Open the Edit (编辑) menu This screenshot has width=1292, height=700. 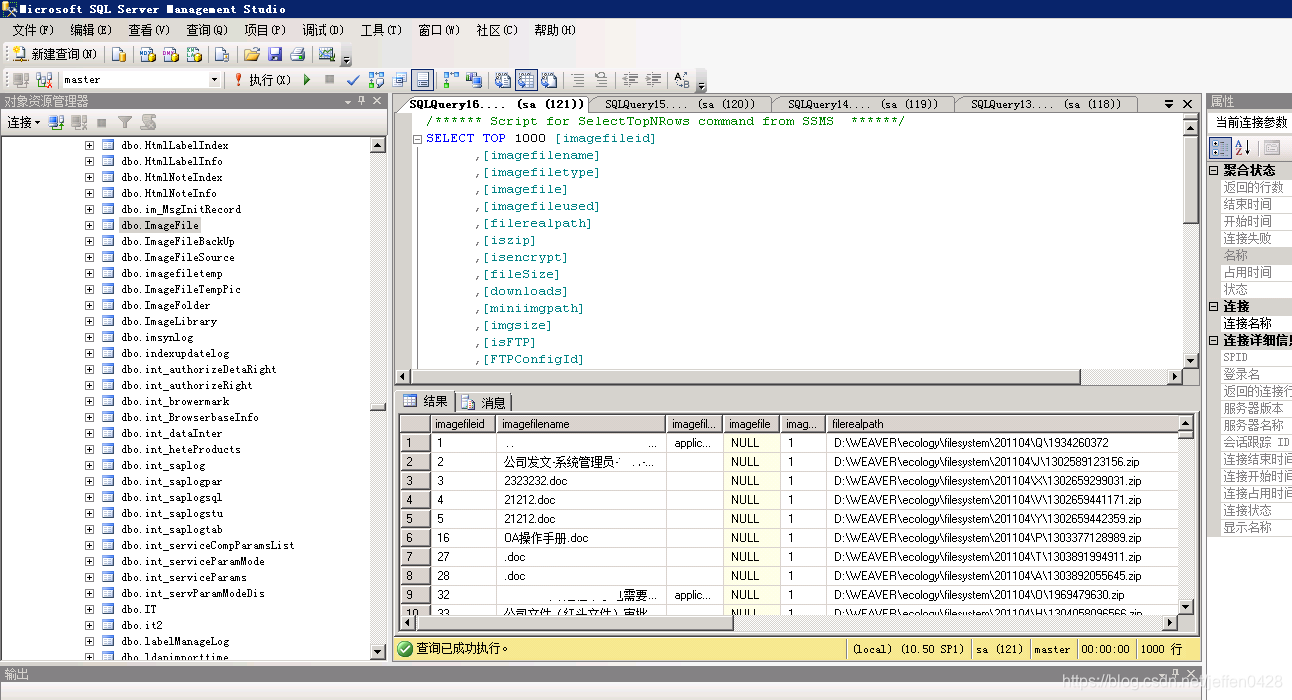point(91,30)
